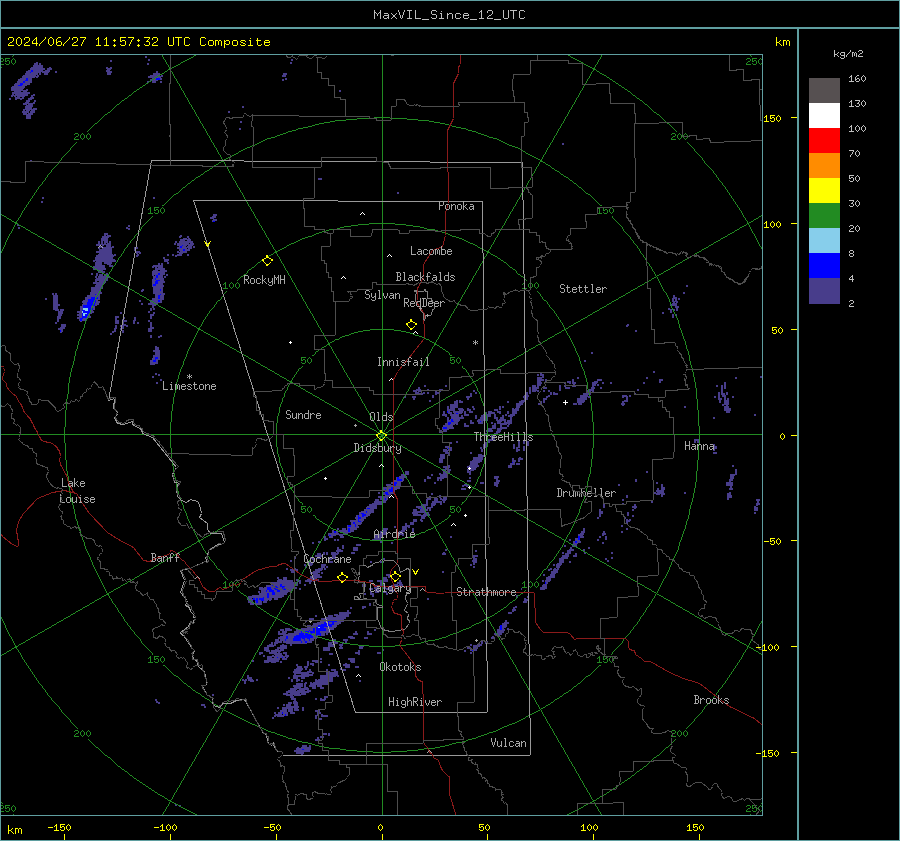Screen dimensions: 900x841
Task: Click the Olds city label
Action: (x=381, y=417)
